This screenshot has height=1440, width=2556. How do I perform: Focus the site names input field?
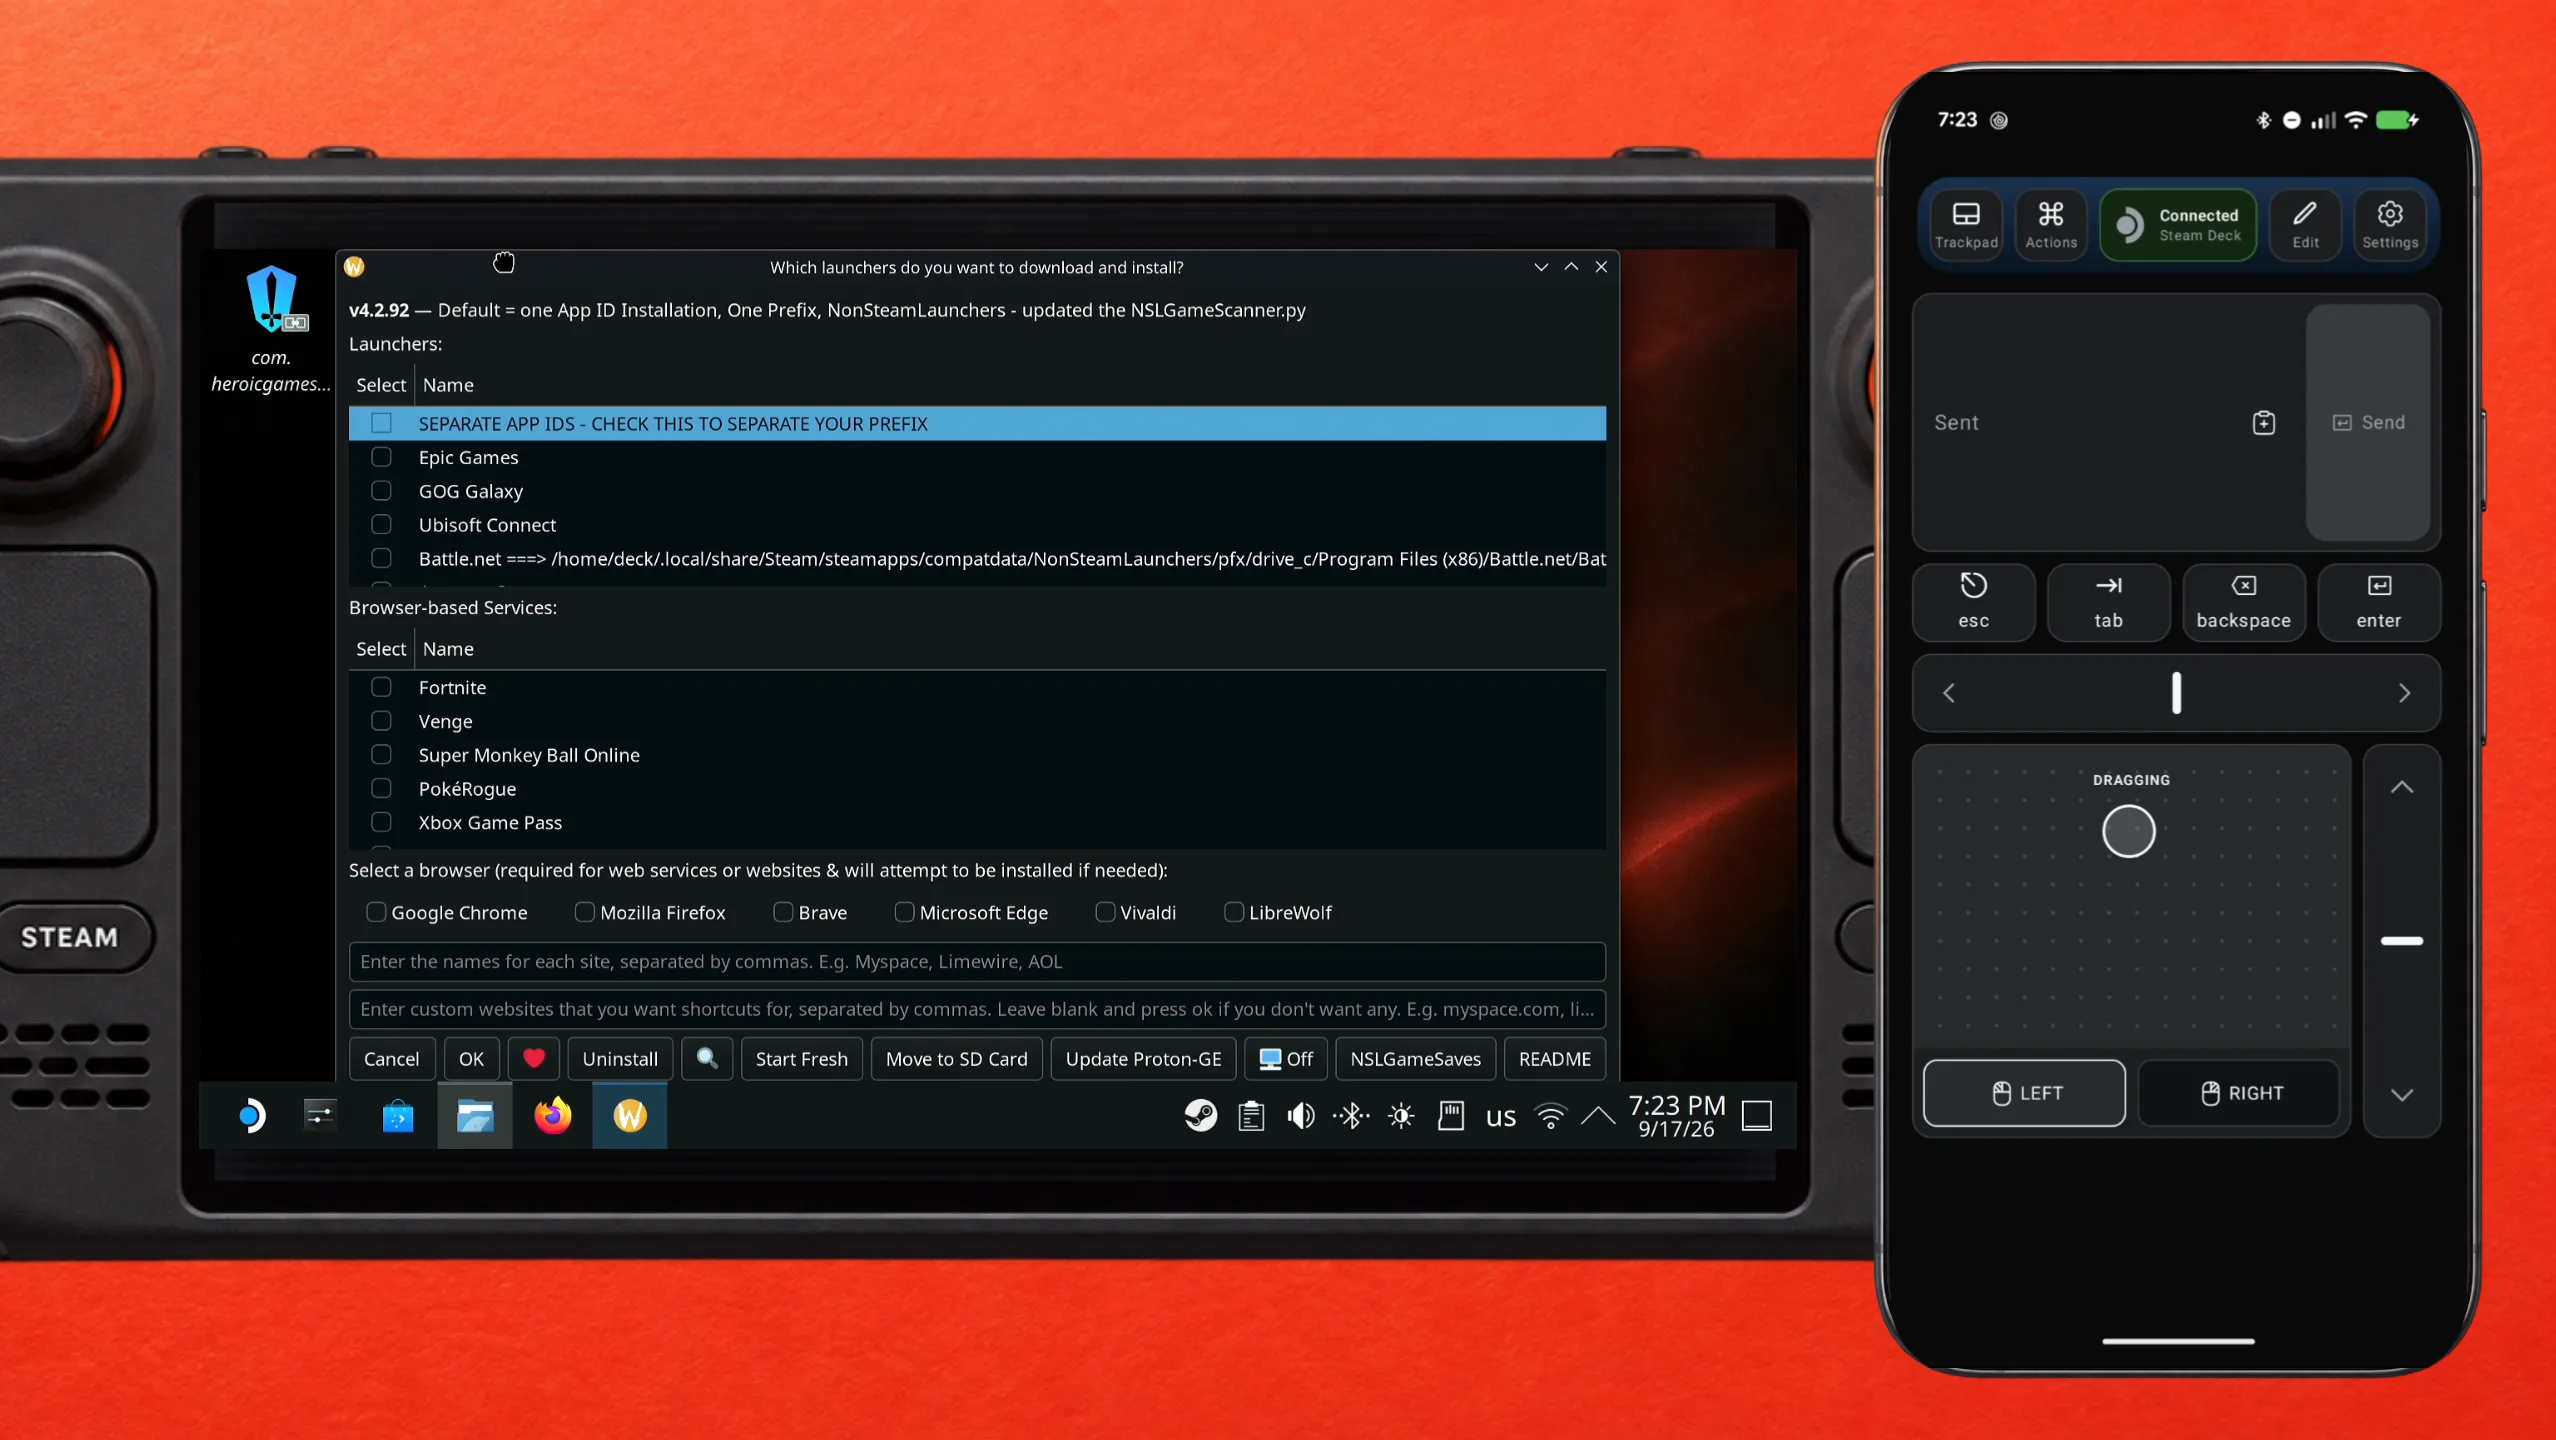pos(977,961)
